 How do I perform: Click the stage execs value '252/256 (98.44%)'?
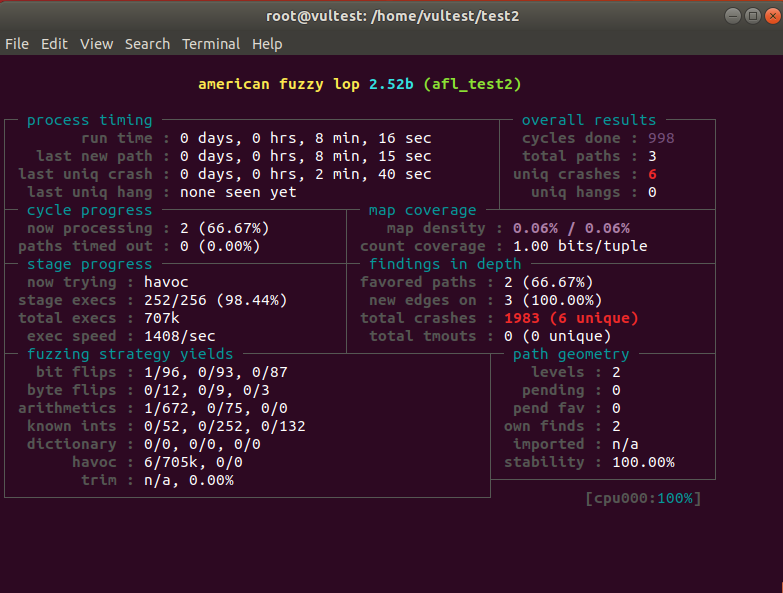tap(216, 300)
